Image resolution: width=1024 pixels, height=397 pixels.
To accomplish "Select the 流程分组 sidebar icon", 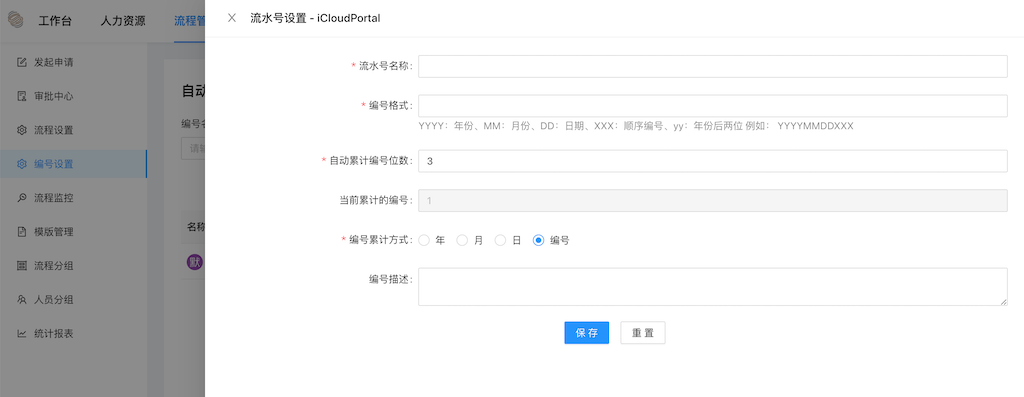I will pos(22,266).
